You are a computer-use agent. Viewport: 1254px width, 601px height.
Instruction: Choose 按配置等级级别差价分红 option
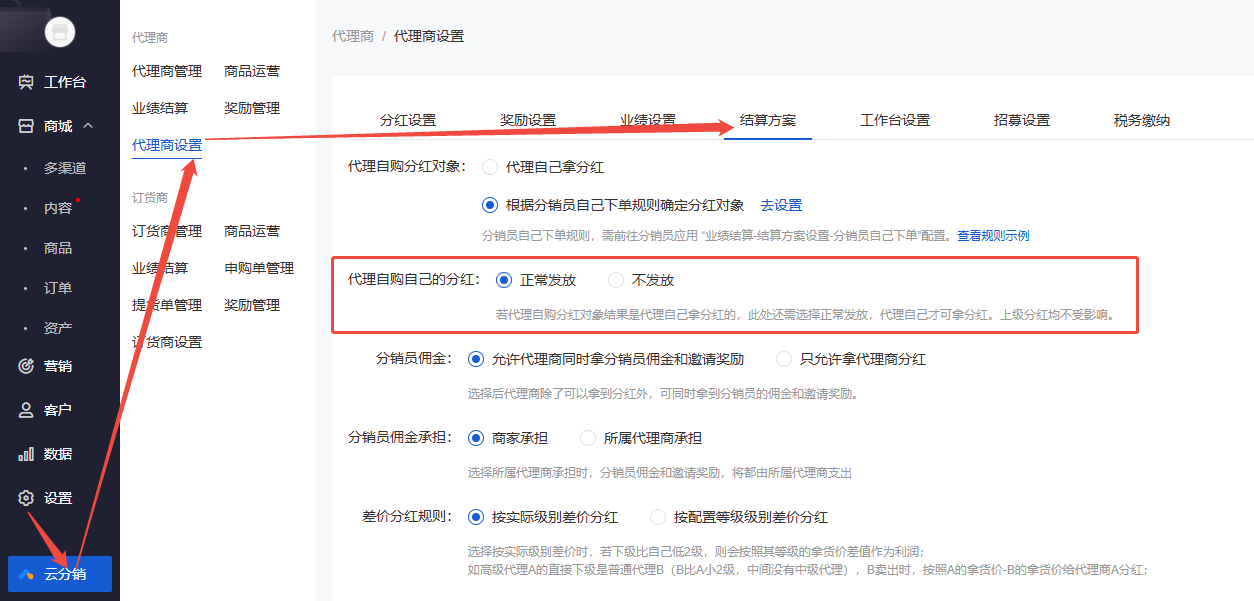[x=658, y=517]
